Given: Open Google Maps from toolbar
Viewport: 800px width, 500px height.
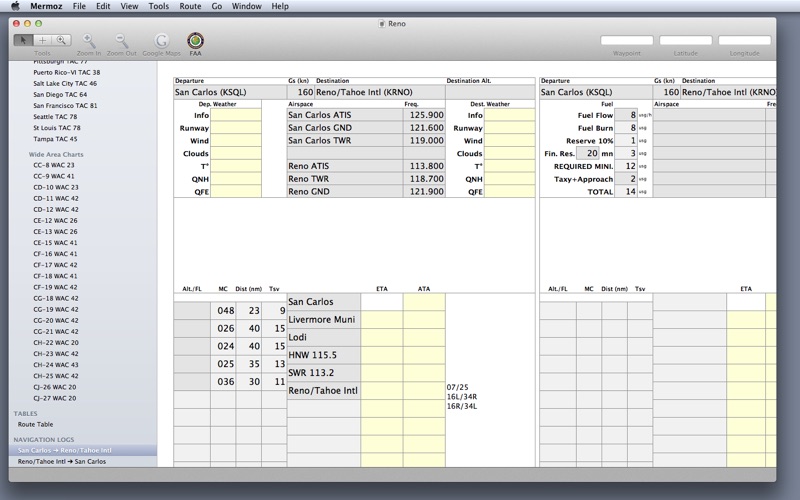Looking at the screenshot, I should point(161,41).
